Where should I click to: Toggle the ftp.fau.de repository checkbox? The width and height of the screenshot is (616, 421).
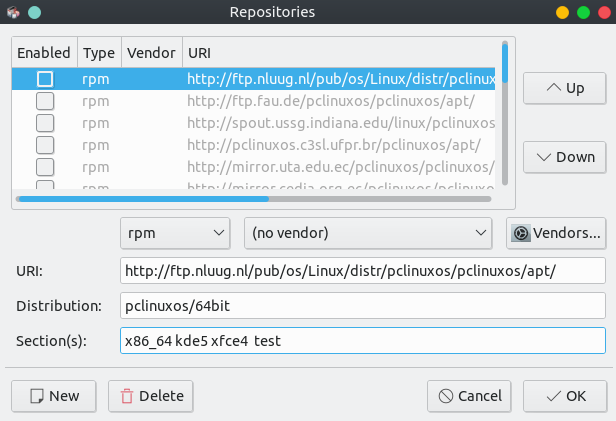pos(45,101)
